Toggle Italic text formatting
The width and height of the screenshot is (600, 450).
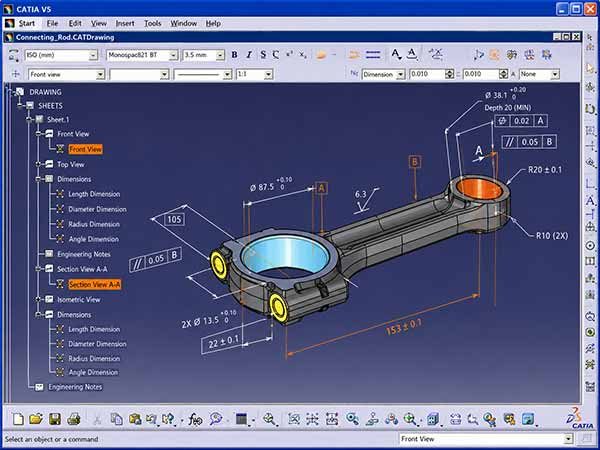249,55
